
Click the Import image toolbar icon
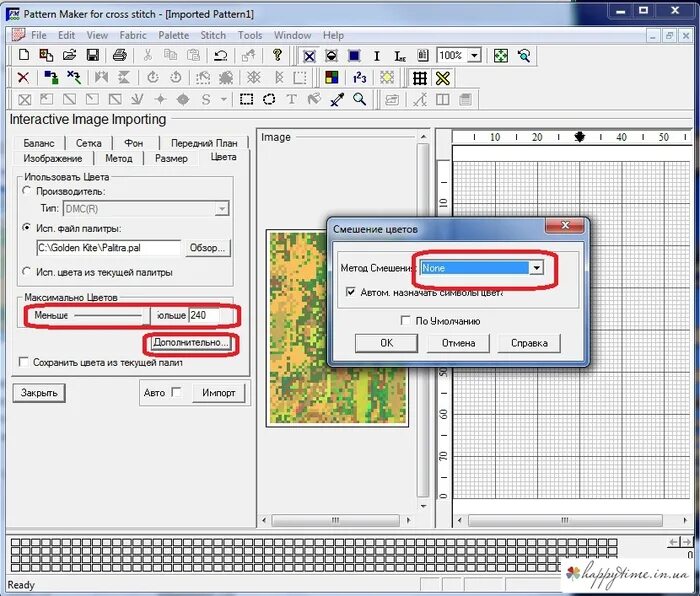[46, 55]
